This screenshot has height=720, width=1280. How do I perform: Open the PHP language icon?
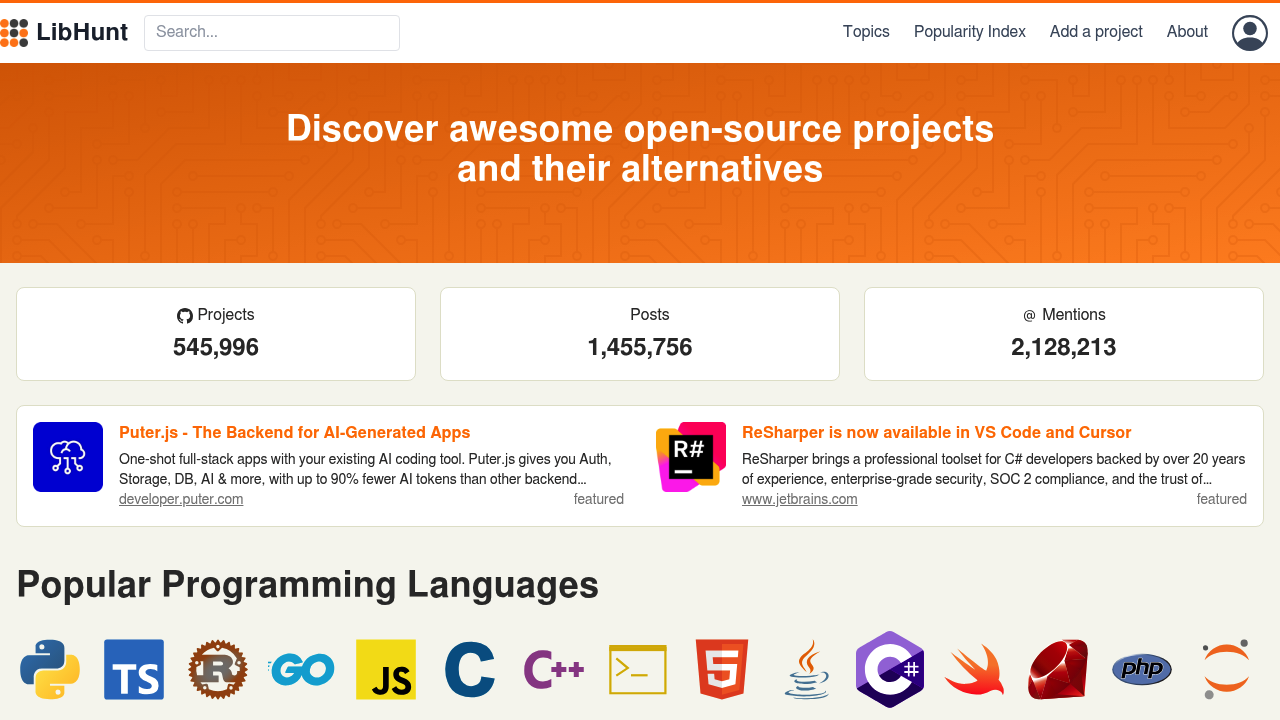coord(1142,669)
